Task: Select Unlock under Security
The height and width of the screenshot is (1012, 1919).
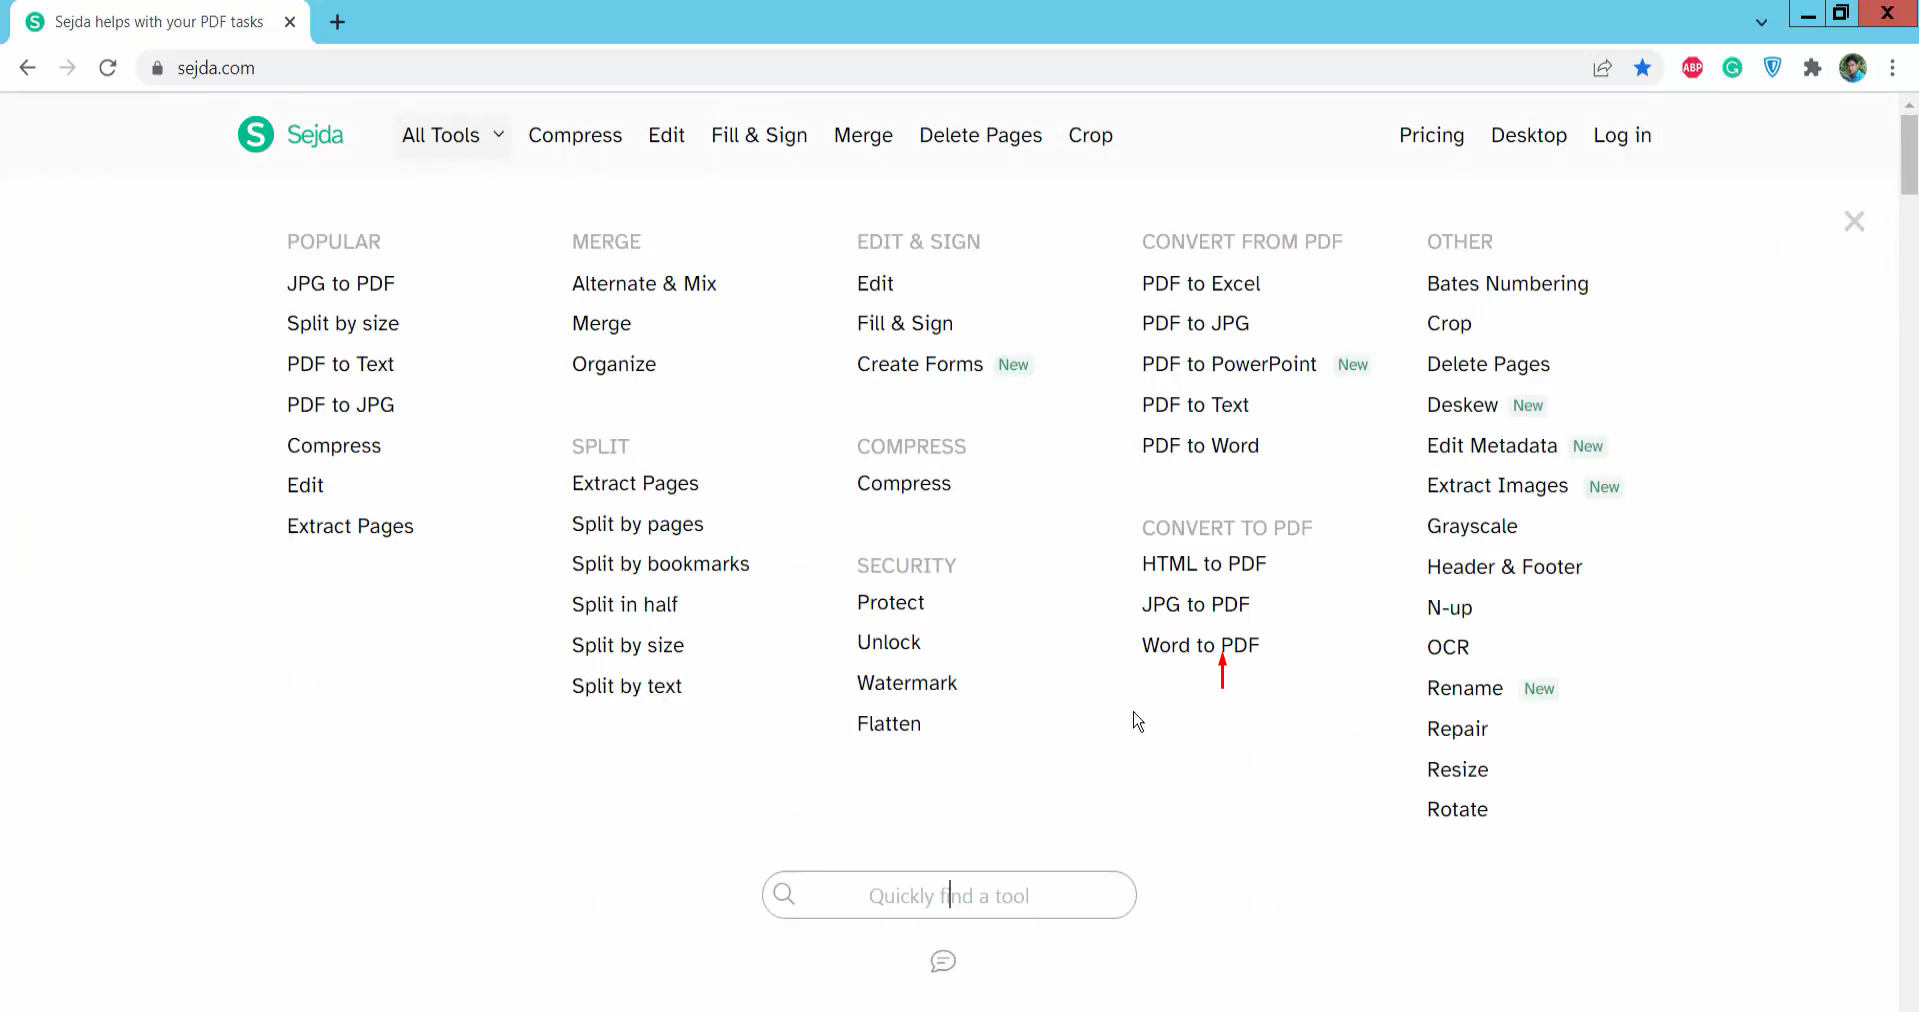Action: pos(888,642)
